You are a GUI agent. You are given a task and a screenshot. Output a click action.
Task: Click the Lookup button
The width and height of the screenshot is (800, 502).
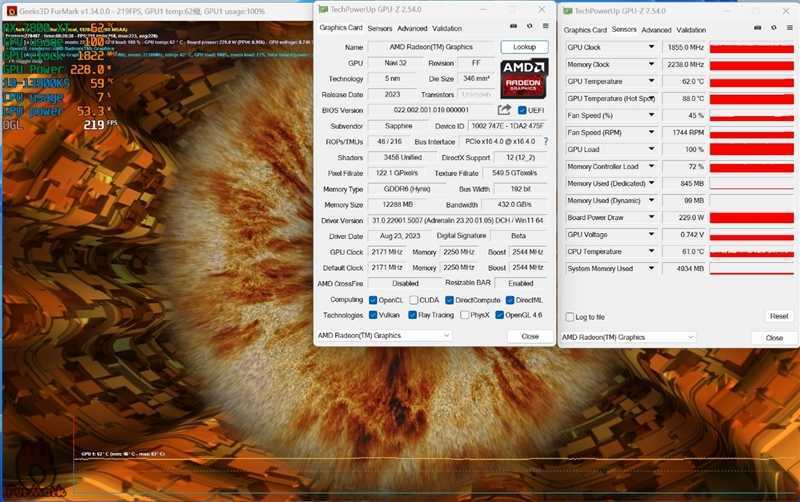524,47
